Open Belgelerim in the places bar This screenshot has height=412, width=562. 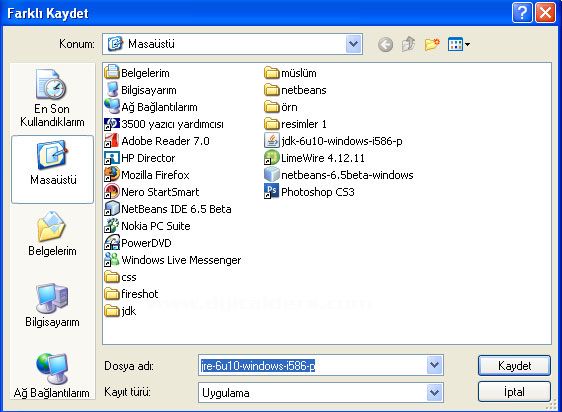click(x=52, y=234)
